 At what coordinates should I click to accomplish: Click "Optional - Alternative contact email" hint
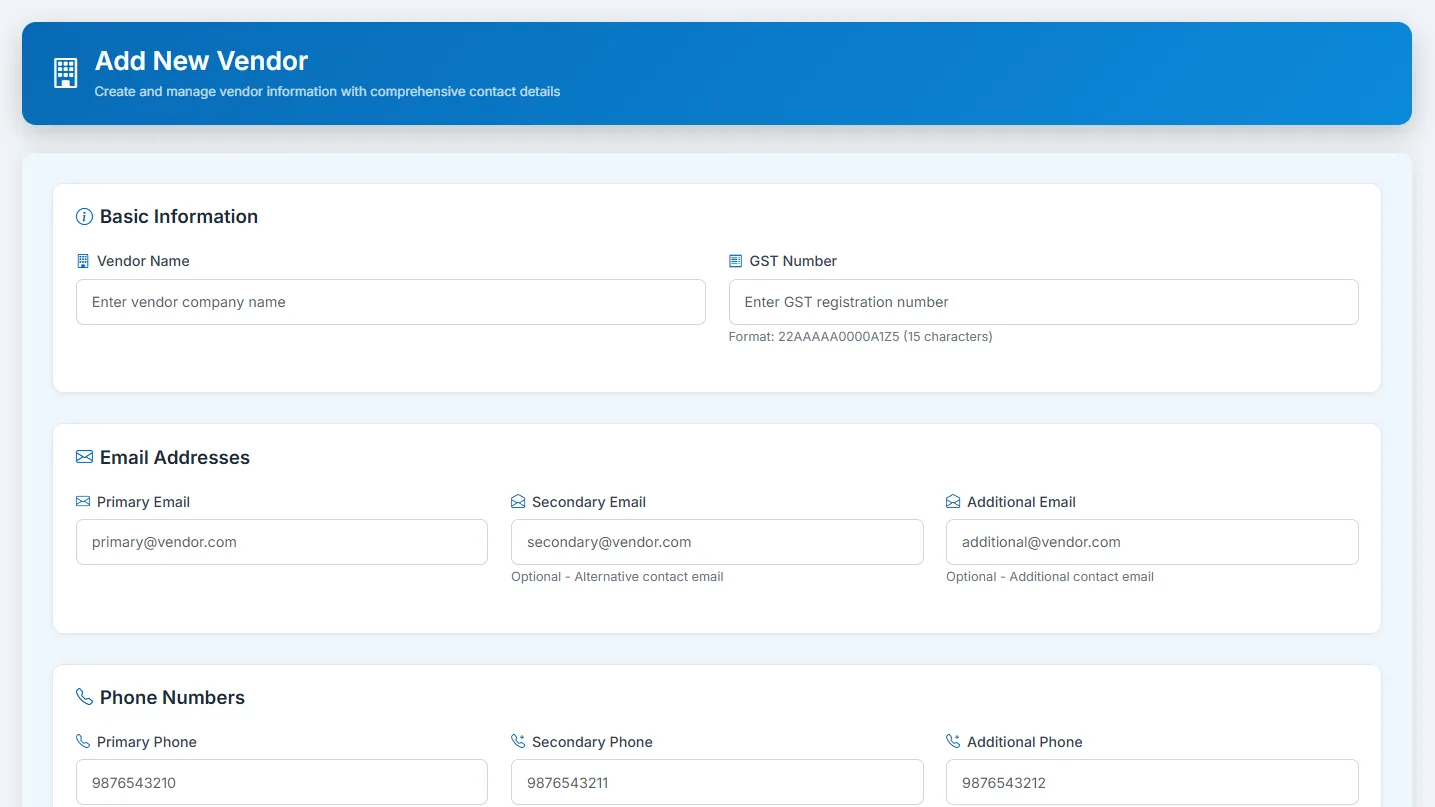tap(617, 577)
